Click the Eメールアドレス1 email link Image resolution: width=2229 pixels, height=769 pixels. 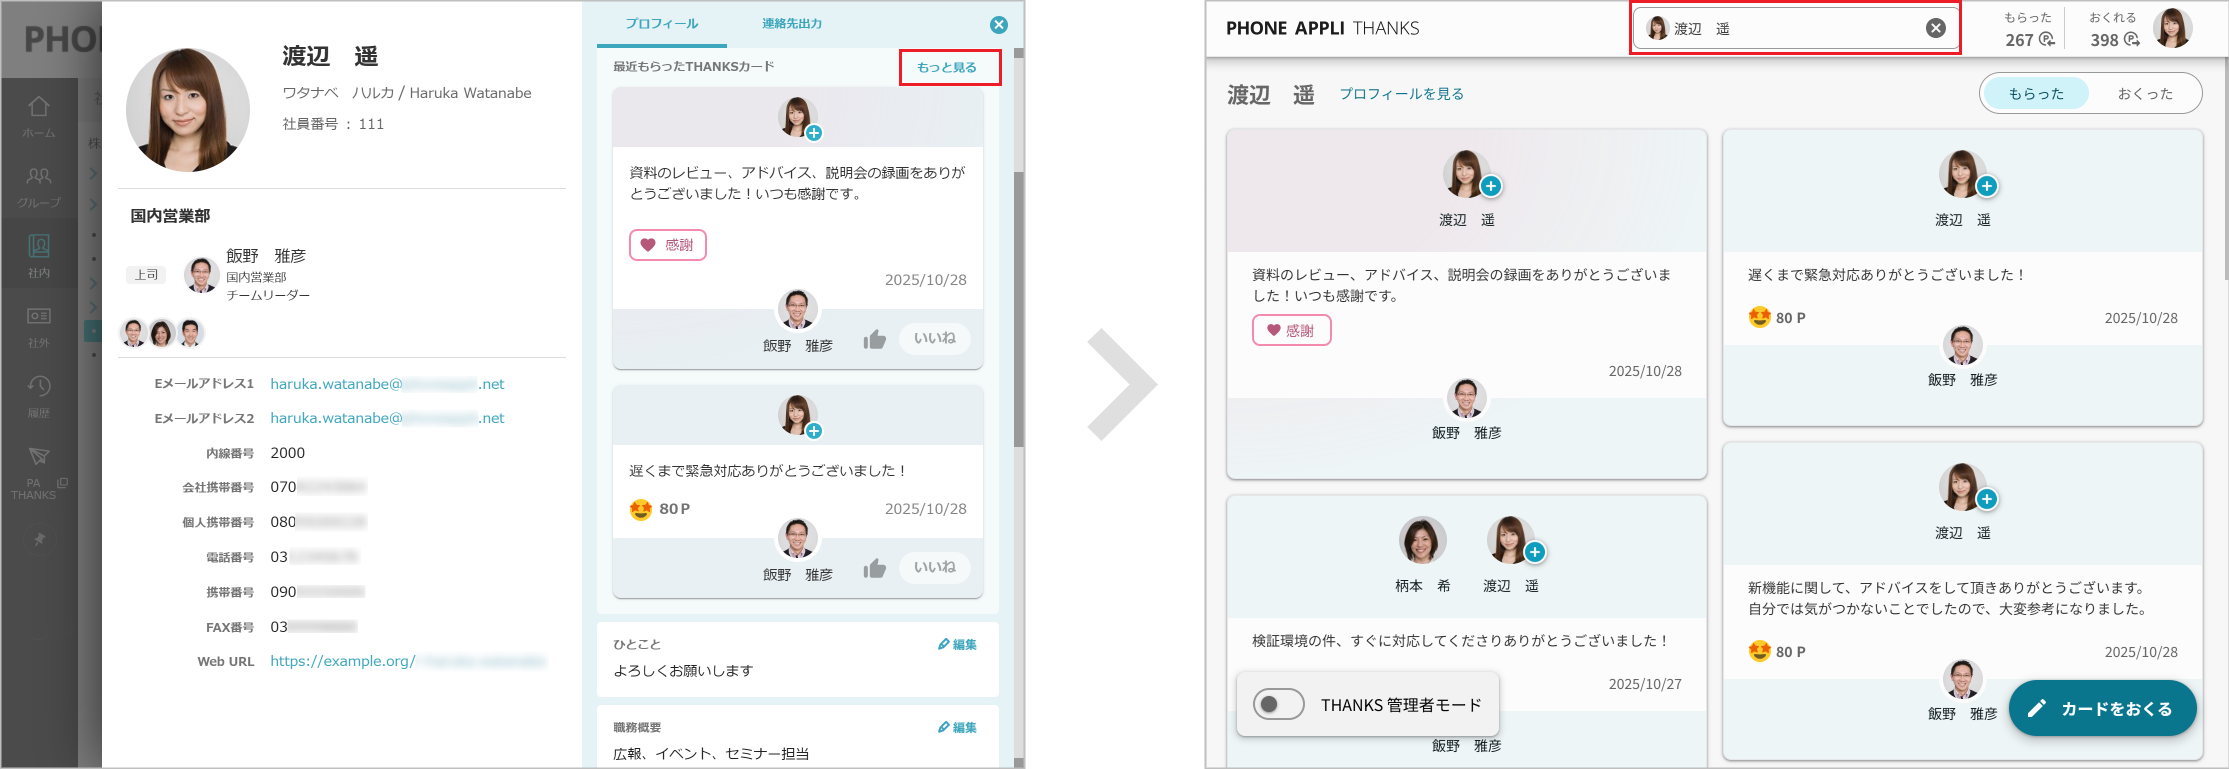tap(387, 384)
